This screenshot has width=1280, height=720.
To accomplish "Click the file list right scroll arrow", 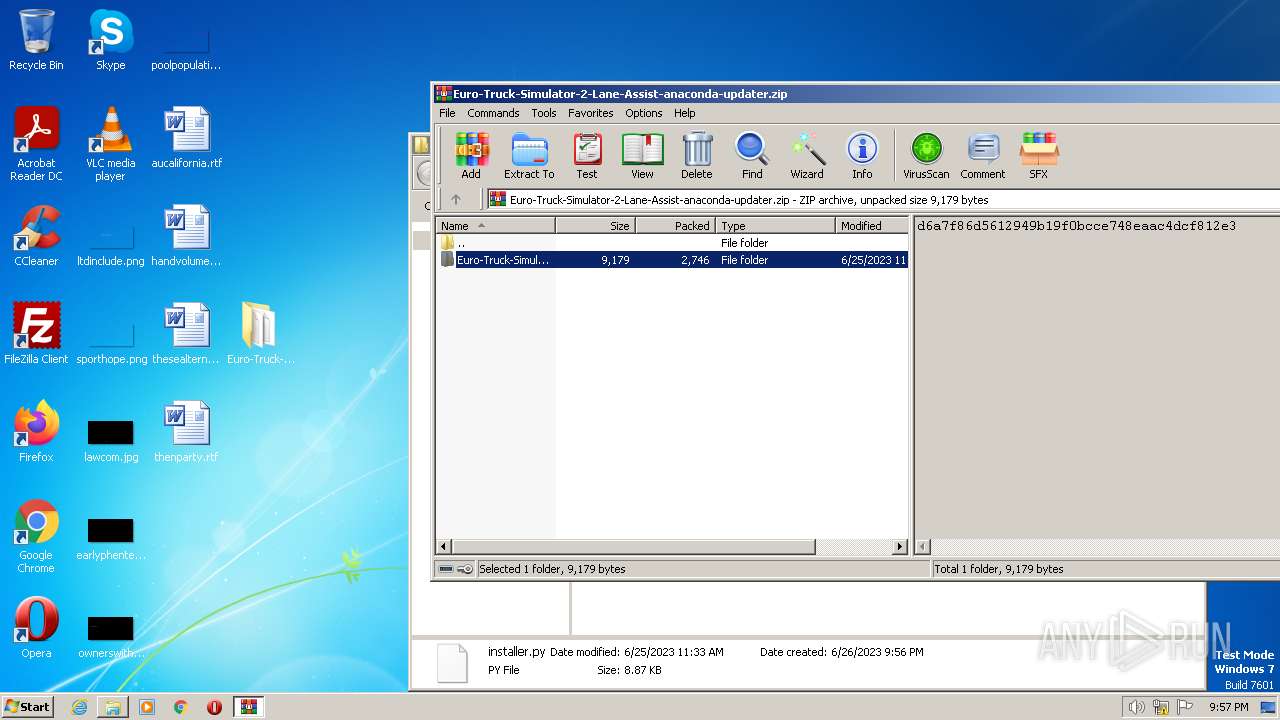I will click(900, 547).
